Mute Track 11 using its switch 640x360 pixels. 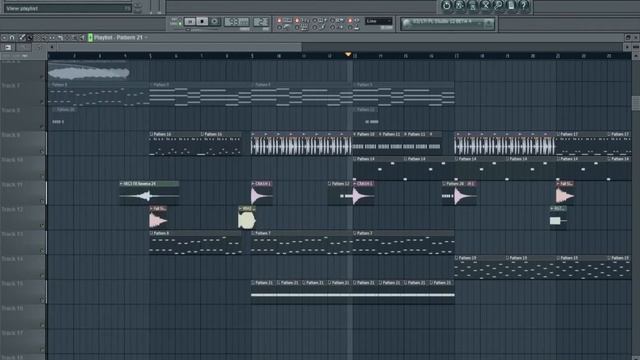[42, 200]
